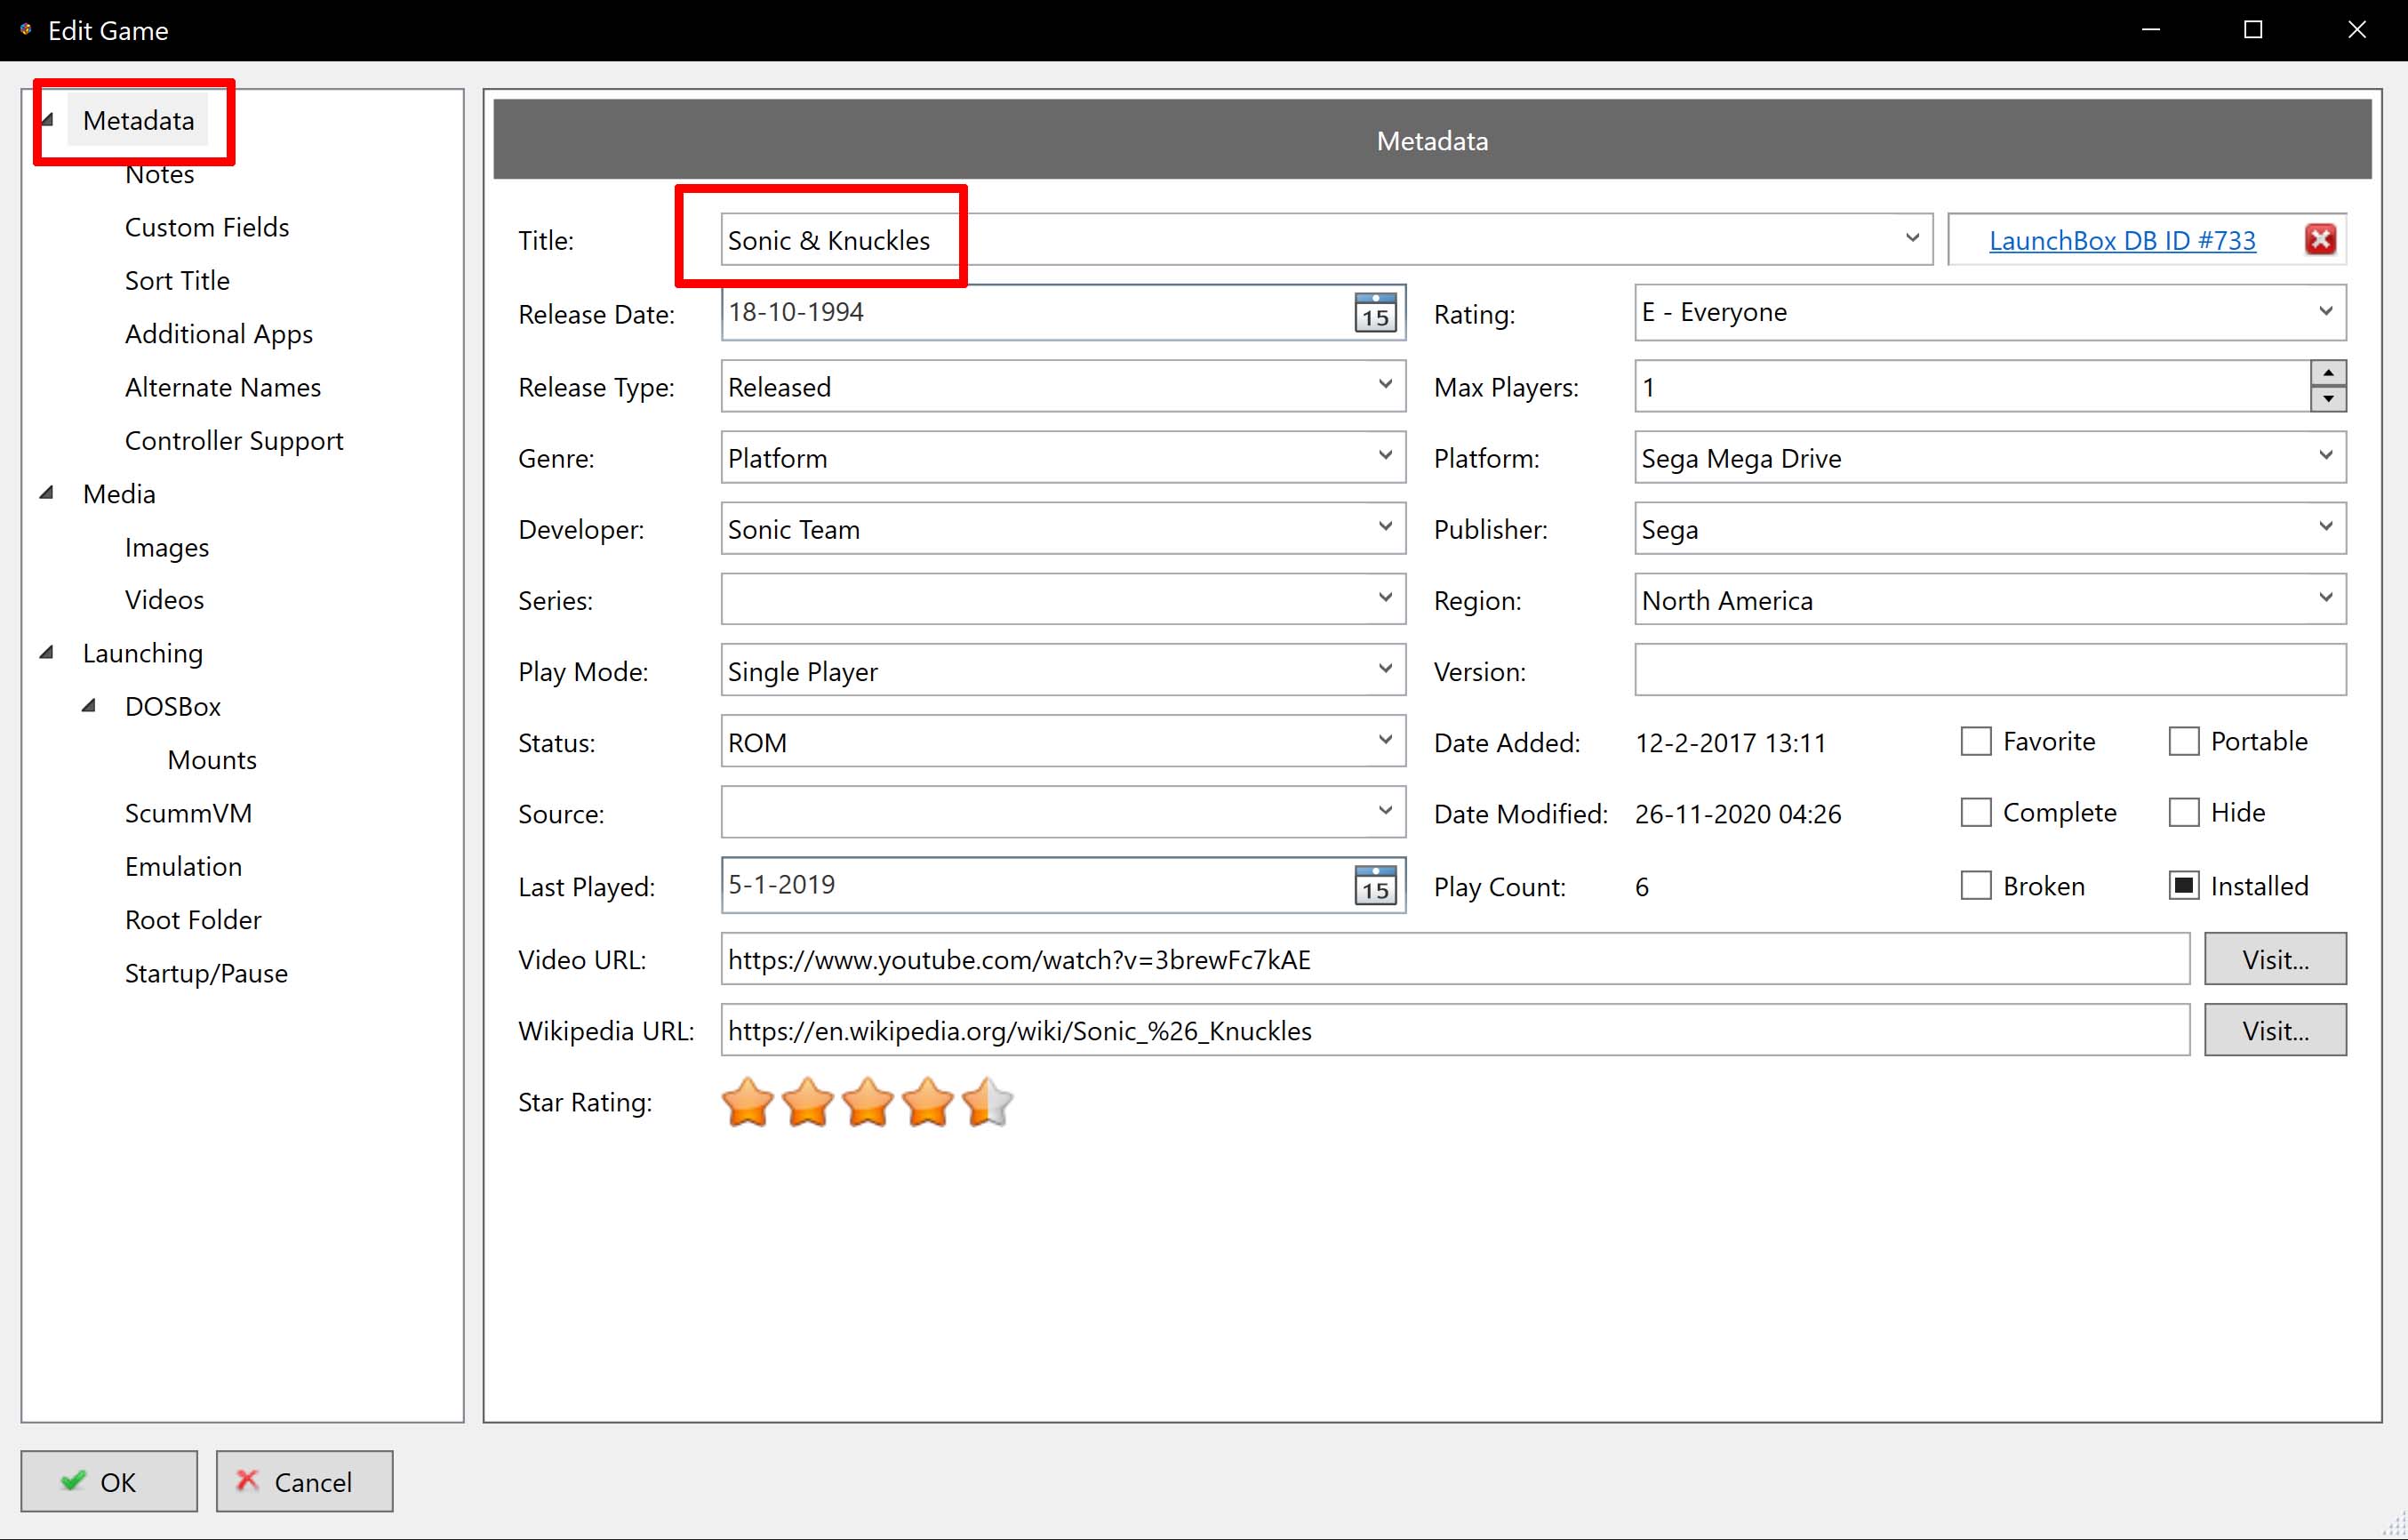Open the Startup/Pause section
2408x1540 pixels.
pos(206,973)
